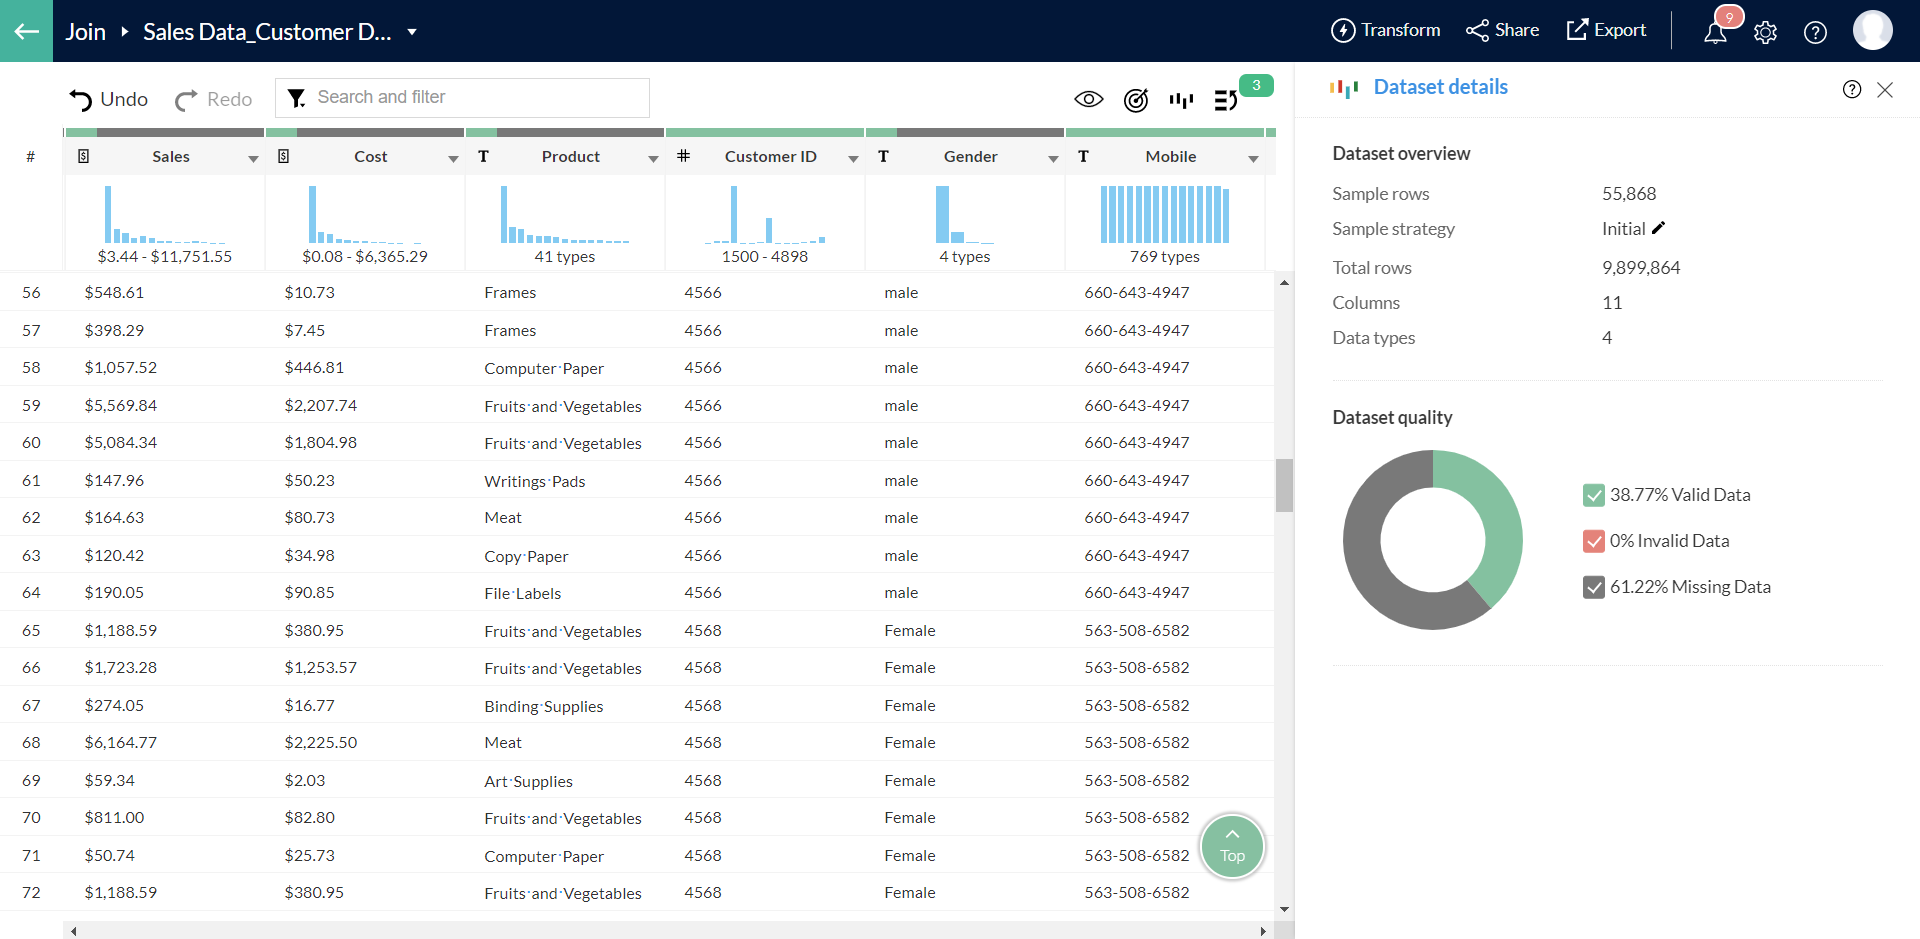The image size is (1920, 939).
Task: Click the bar chart data quality icon
Action: (x=1181, y=100)
